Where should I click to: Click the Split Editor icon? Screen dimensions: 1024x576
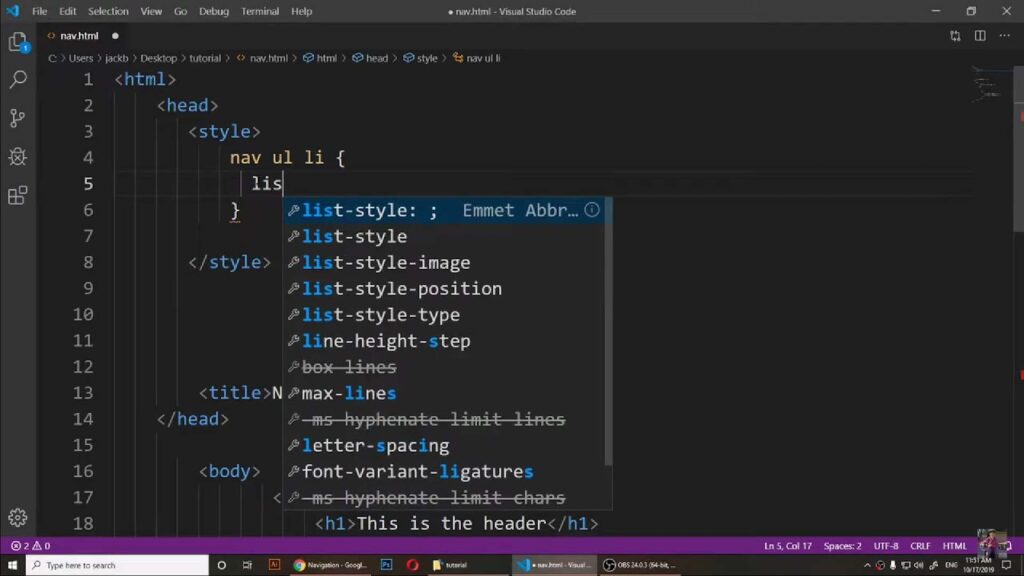[980, 36]
